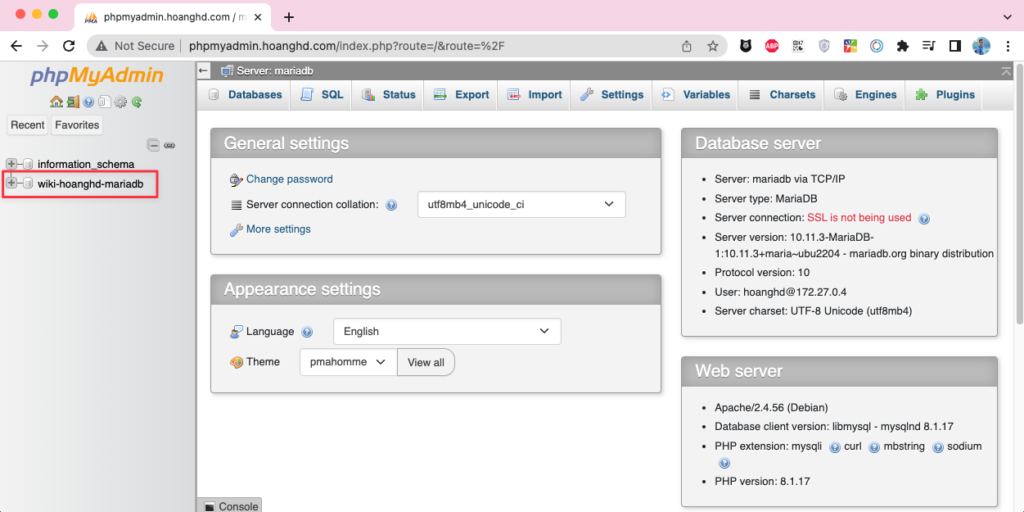
Task: Go to the Export tab
Action: coord(460,95)
